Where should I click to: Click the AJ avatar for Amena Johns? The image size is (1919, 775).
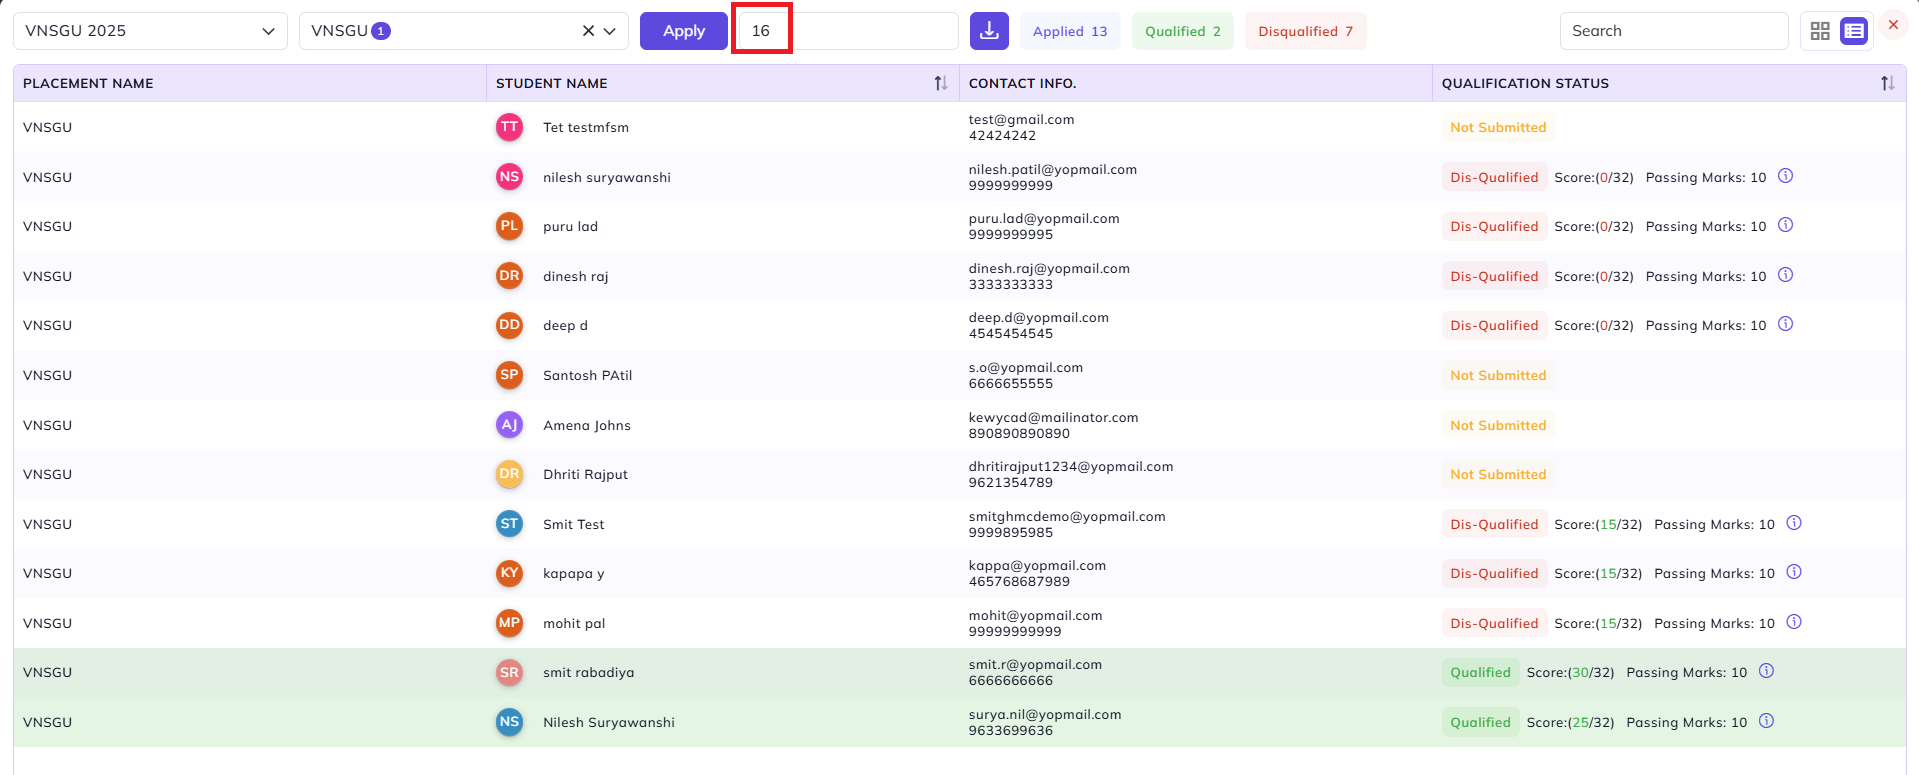(x=510, y=425)
